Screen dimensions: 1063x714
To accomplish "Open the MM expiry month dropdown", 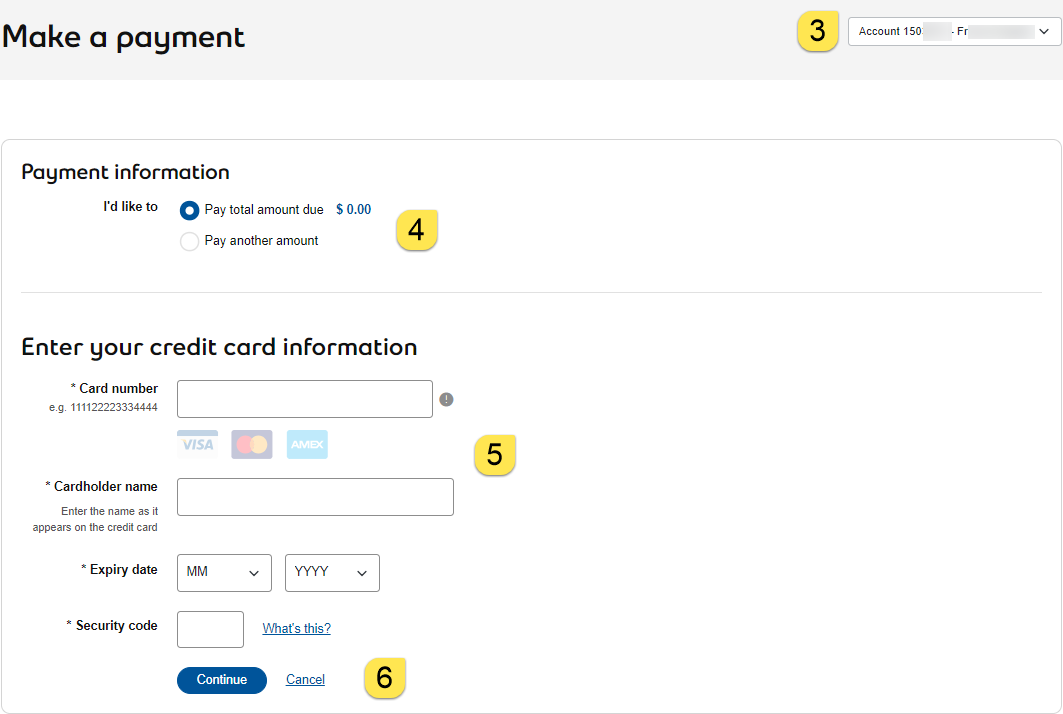I will pyautogui.click(x=224, y=572).
